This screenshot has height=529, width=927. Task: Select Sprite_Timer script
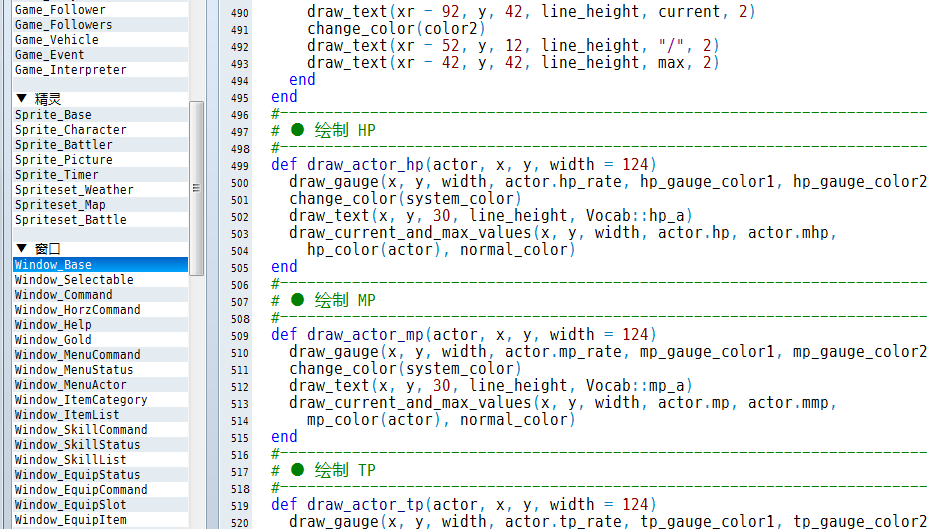pos(101,175)
